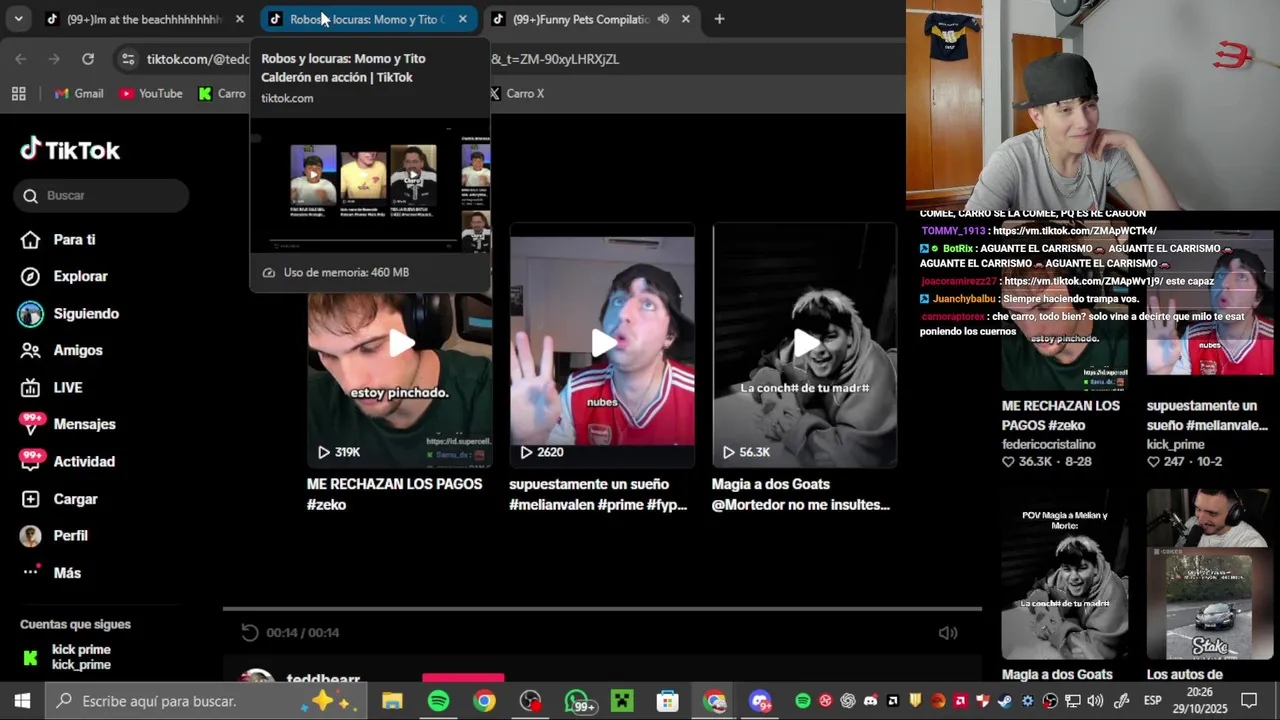Play the 'Magia a dos Goats' video thumbnail
This screenshot has height=720, width=1280.
805,345
